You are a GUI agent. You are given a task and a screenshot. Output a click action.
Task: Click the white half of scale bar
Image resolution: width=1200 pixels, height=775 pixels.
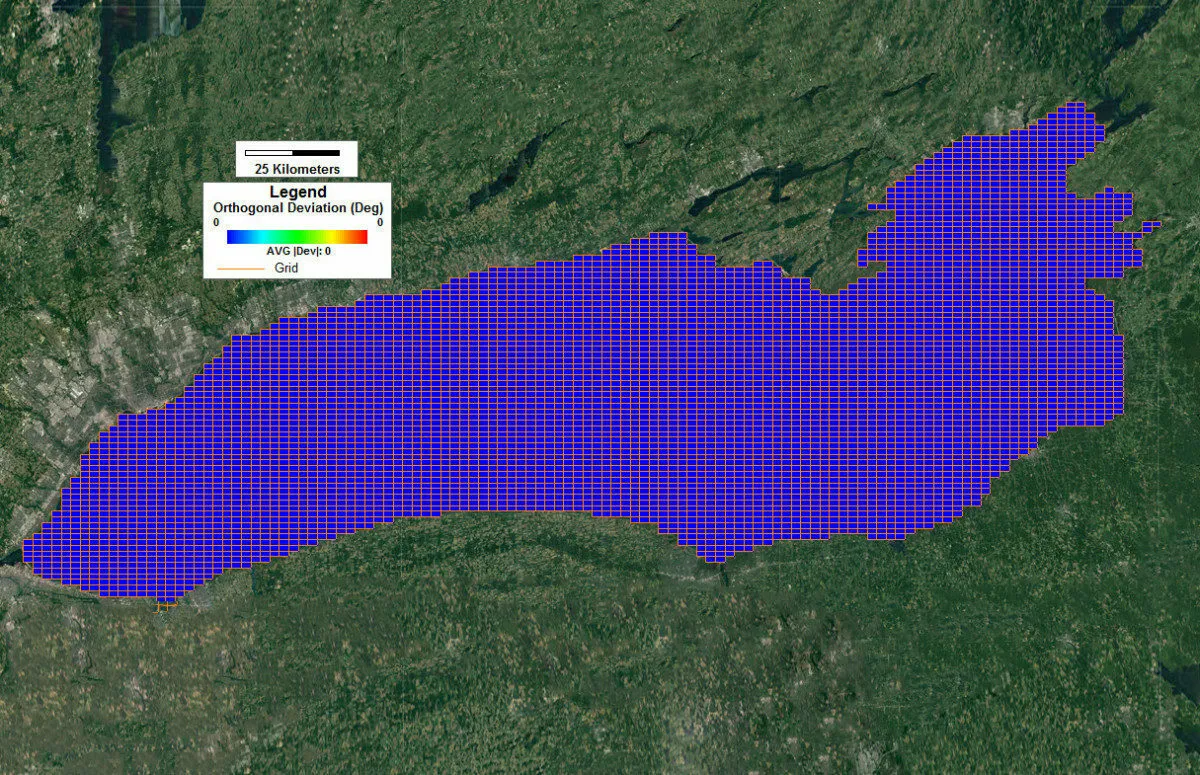click(x=269, y=153)
